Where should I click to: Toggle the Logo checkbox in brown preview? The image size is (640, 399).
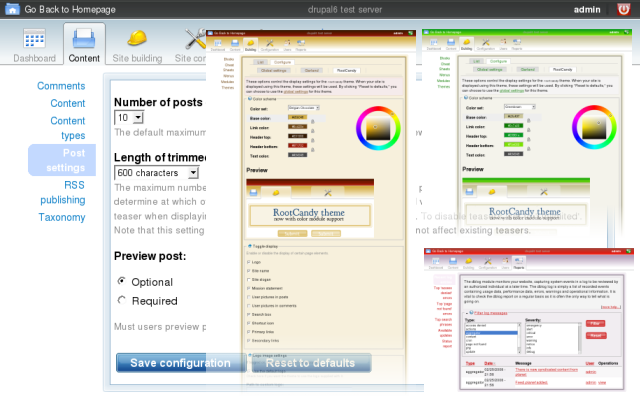pos(249,262)
